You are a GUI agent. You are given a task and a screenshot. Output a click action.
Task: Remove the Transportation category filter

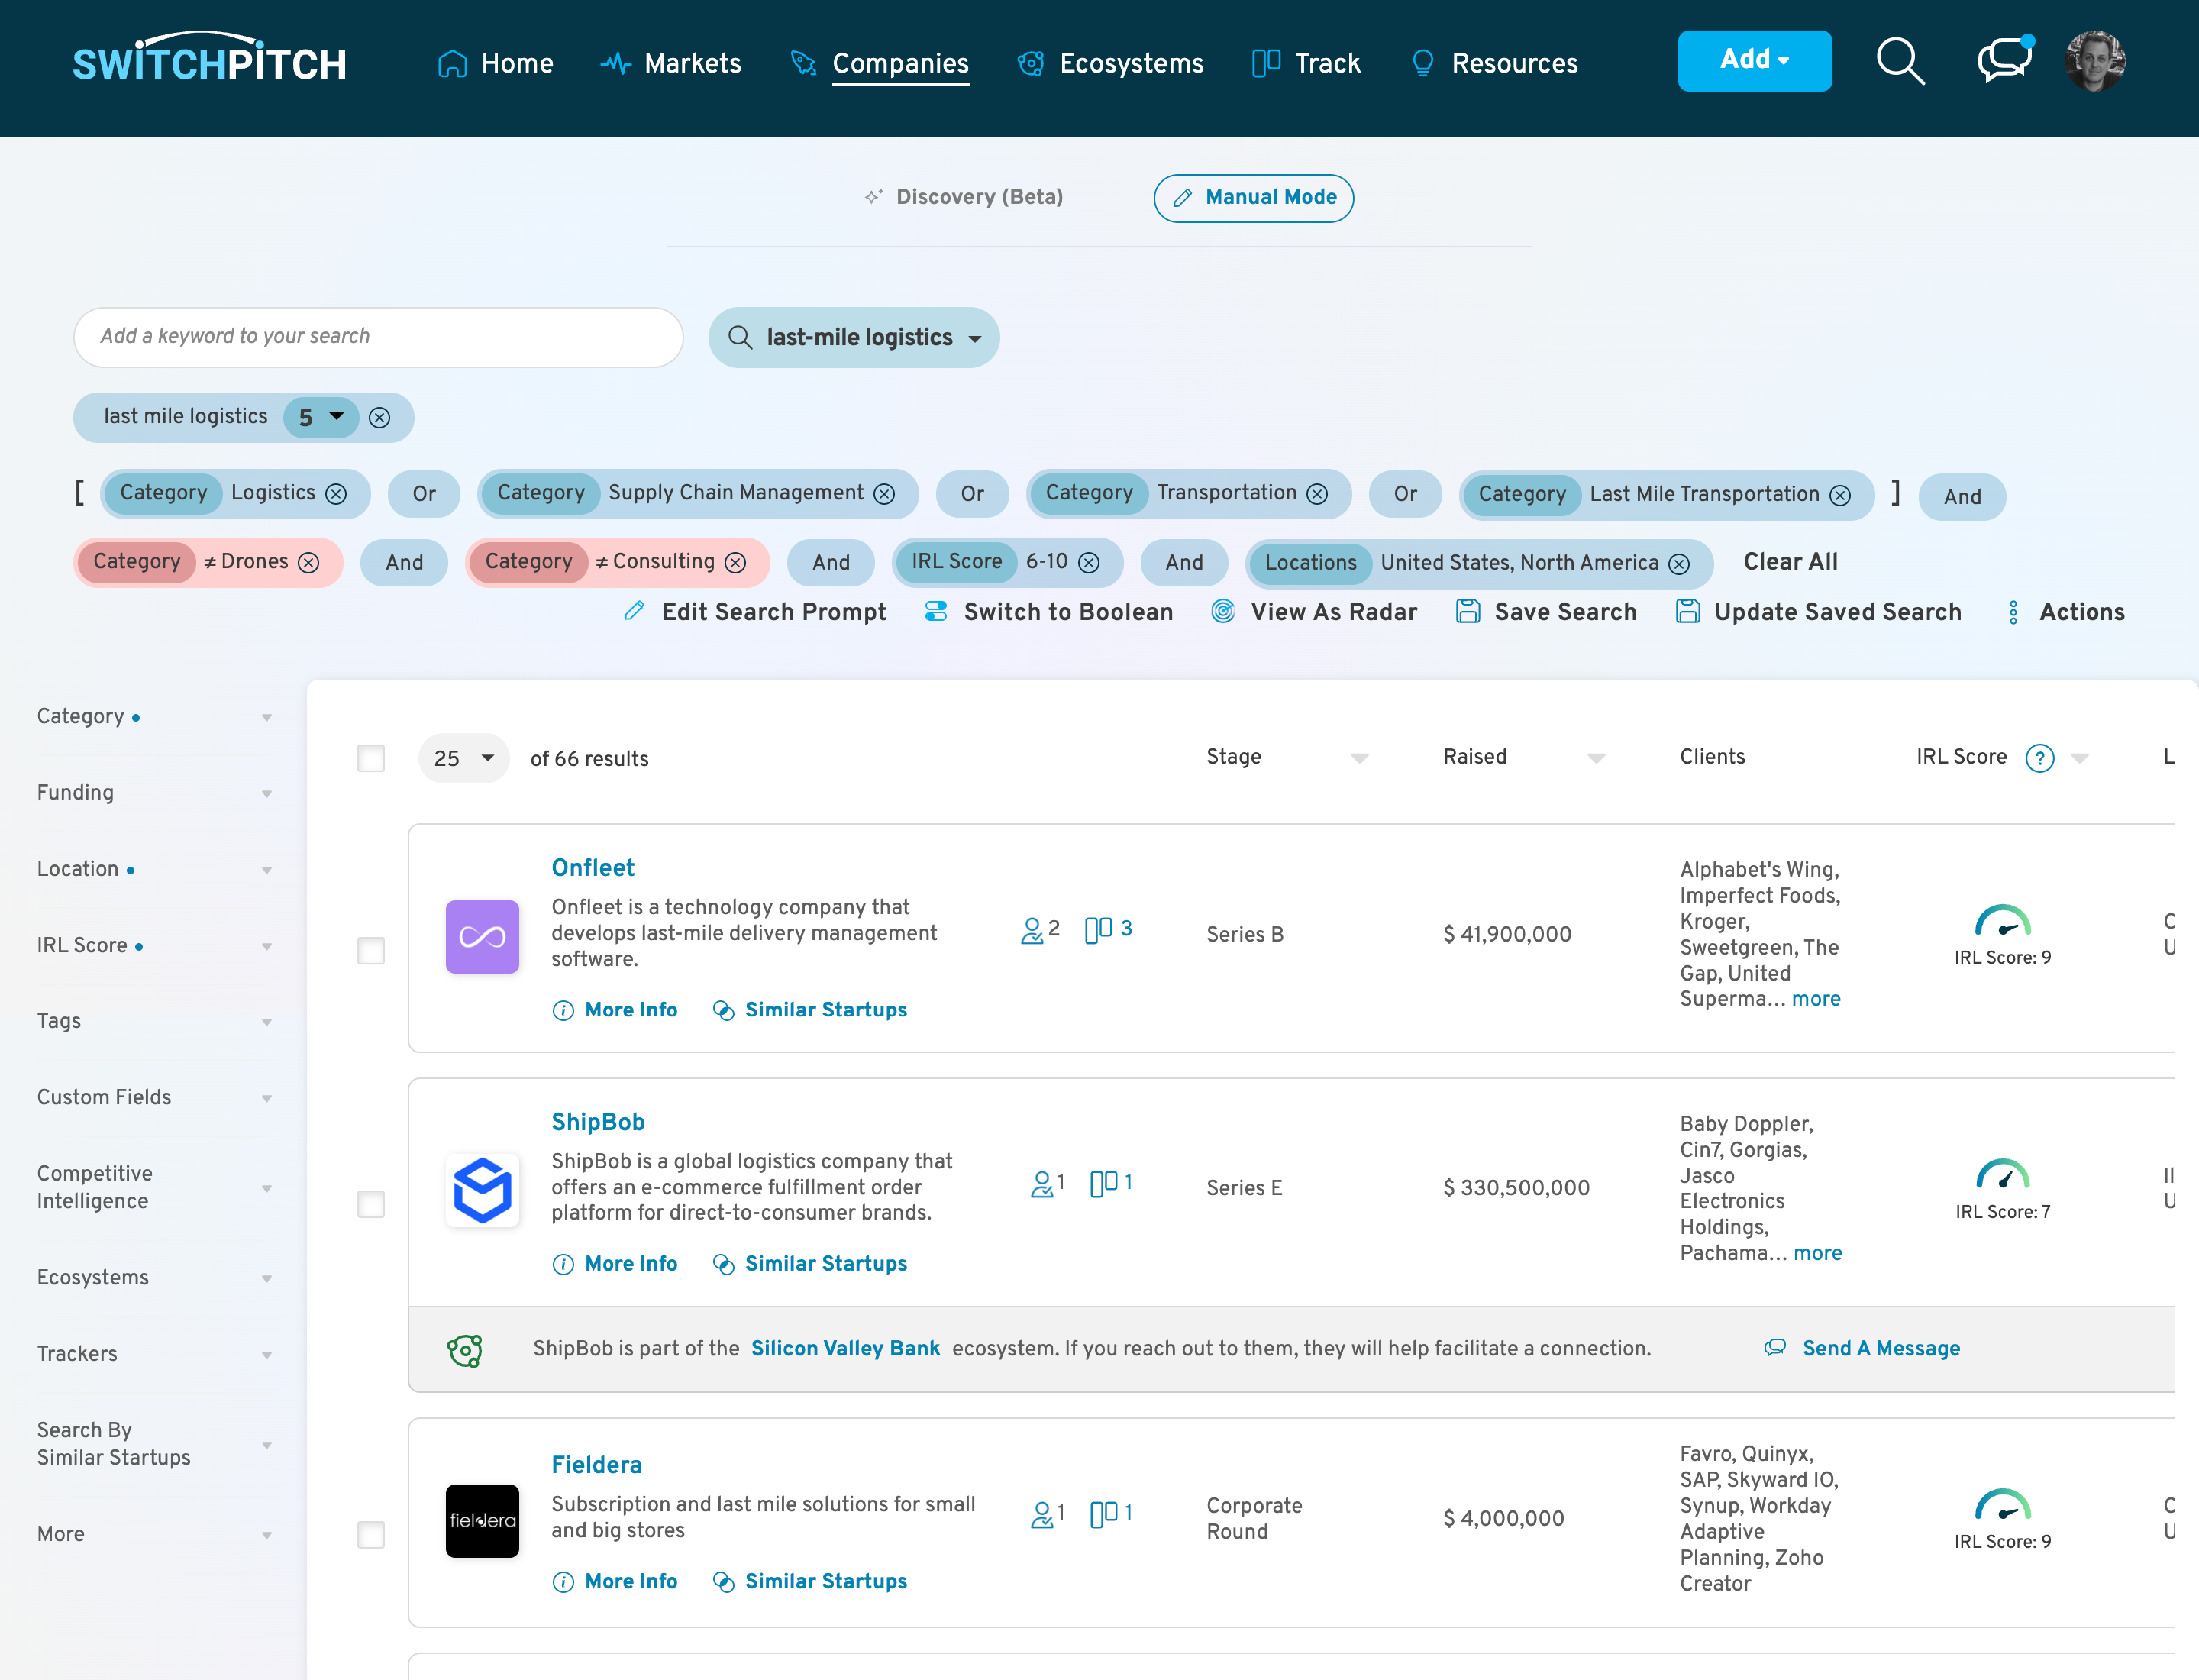(x=1317, y=494)
